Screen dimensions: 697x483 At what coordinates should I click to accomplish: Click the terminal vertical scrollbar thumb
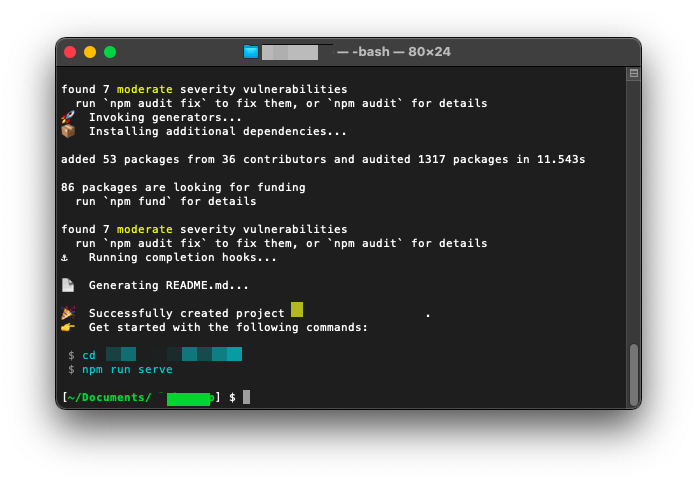pyautogui.click(x=634, y=375)
